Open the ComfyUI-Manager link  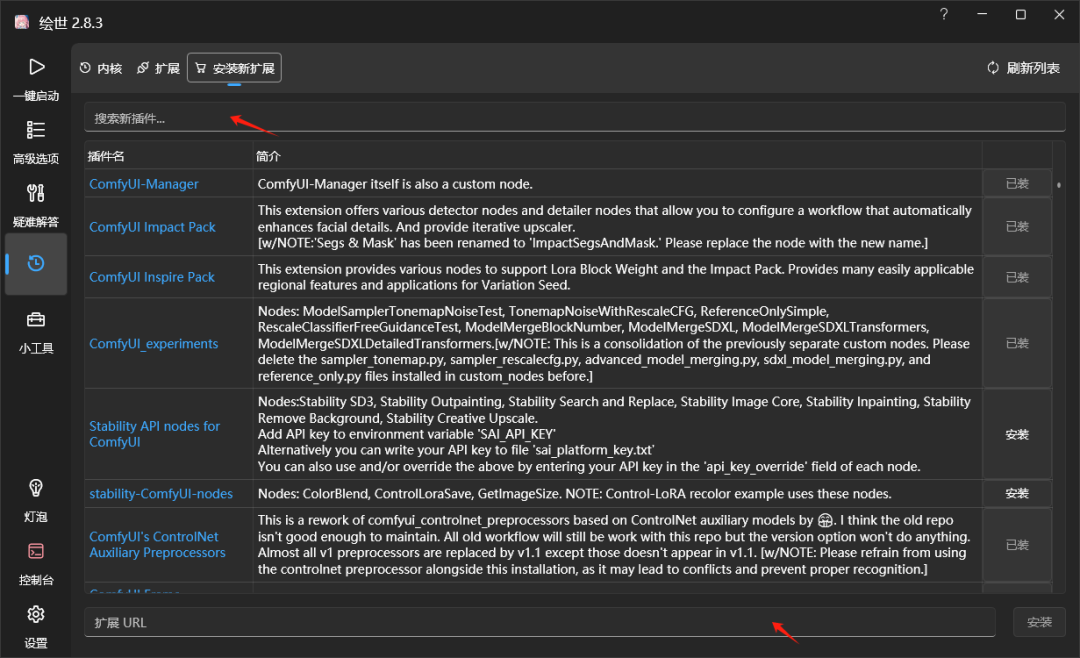pos(143,184)
